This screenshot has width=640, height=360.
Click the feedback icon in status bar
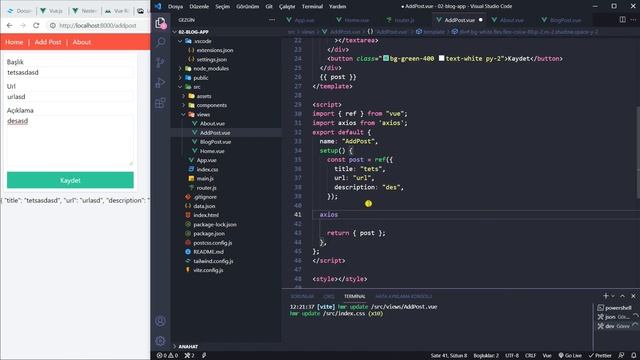point(621,356)
